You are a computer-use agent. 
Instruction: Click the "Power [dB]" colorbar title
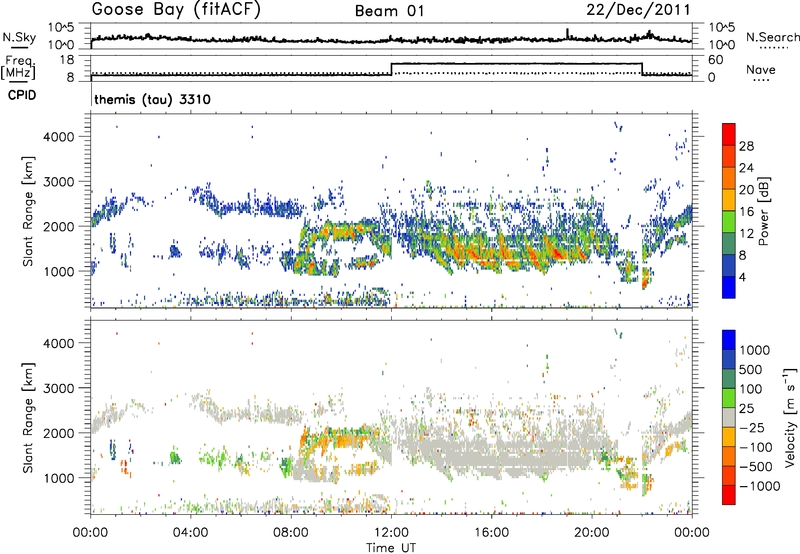click(x=763, y=211)
